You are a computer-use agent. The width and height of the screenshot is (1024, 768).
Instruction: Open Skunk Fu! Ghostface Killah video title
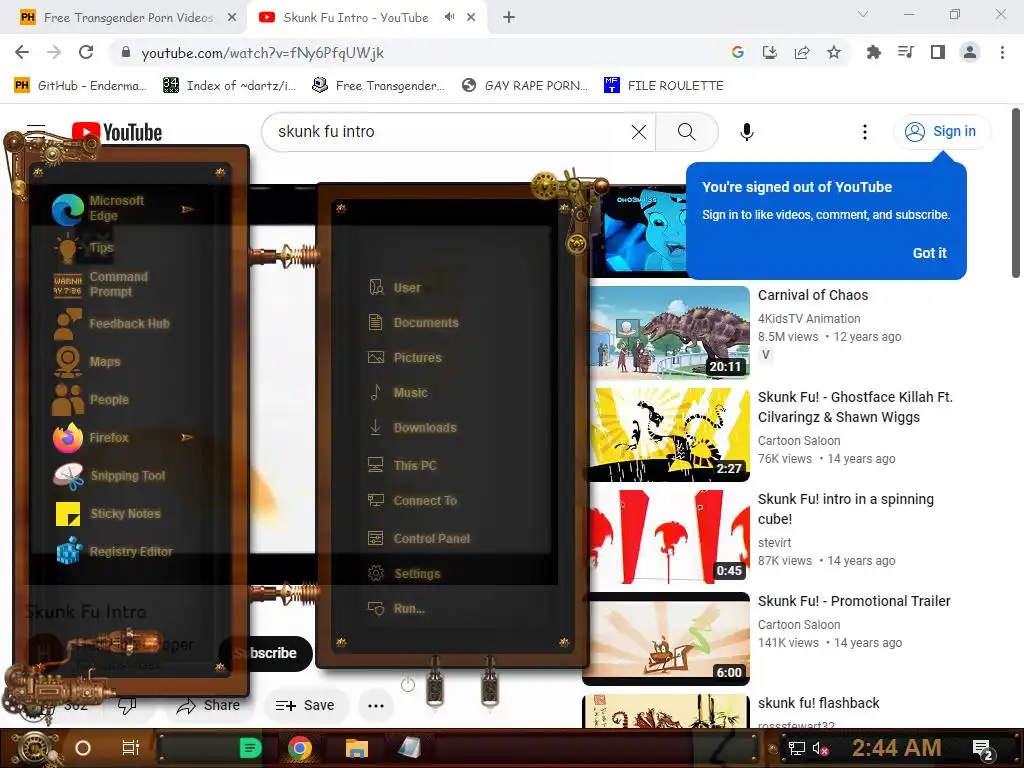tap(855, 407)
